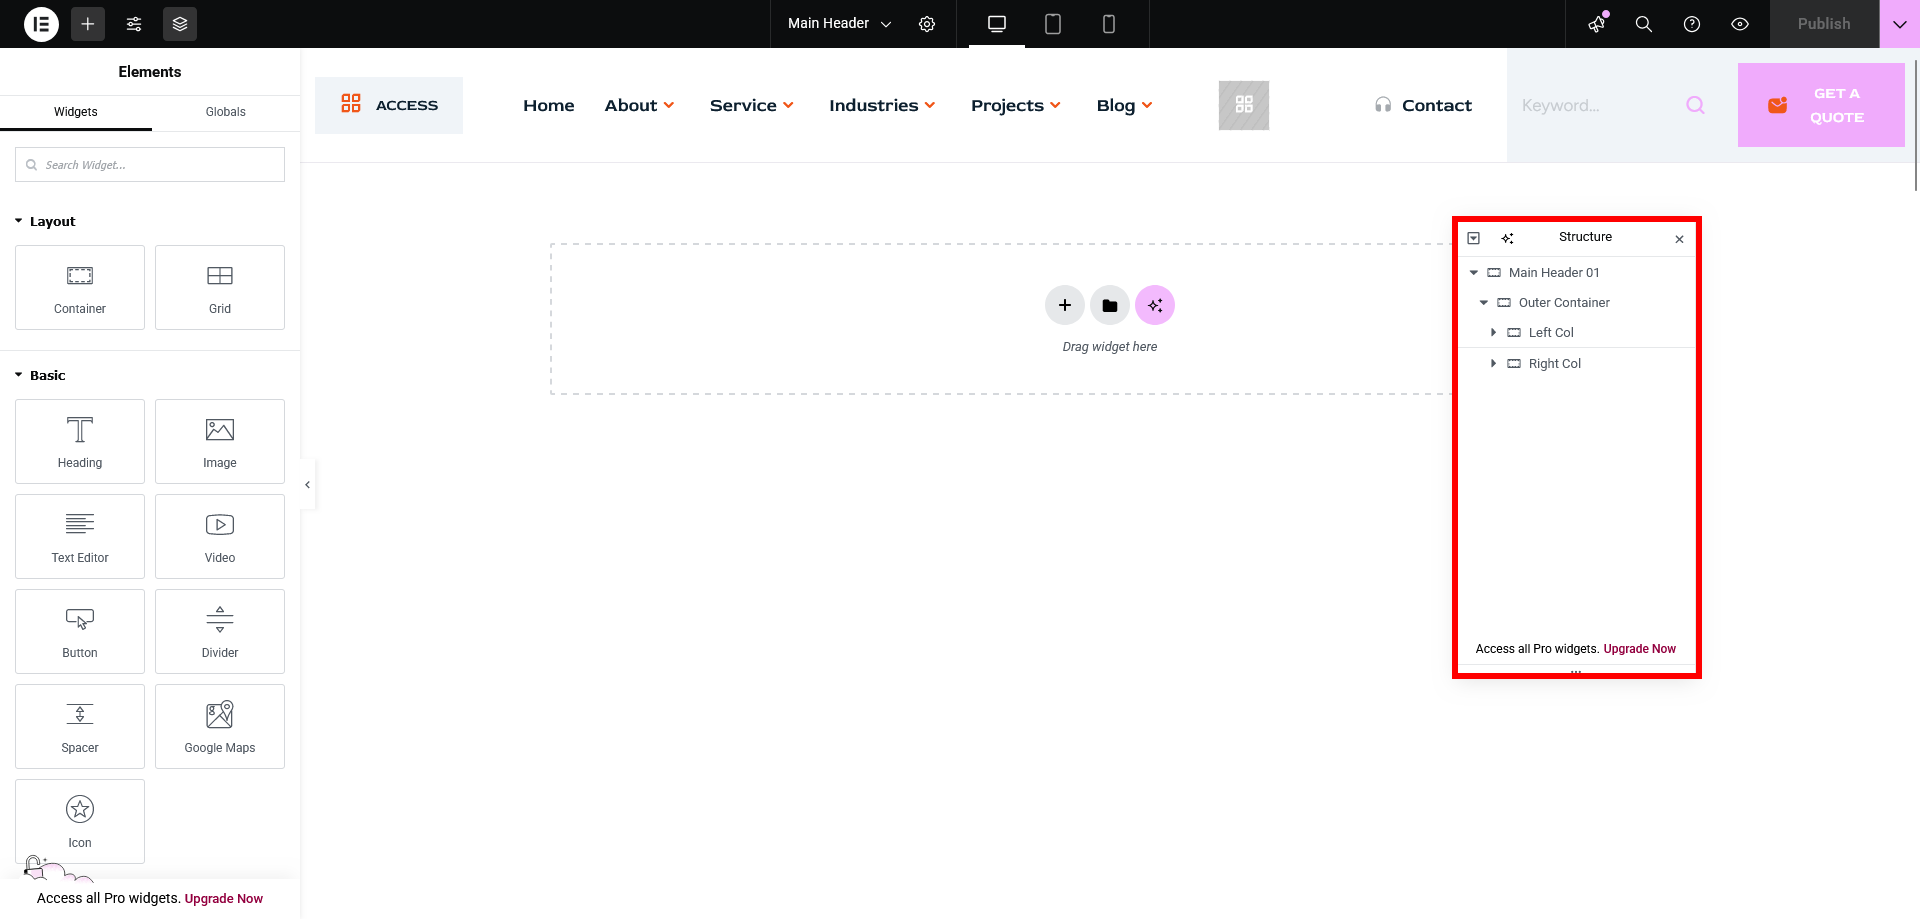Open the Finder search icon
This screenshot has height=919, width=1920.
[x=1643, y=24]
